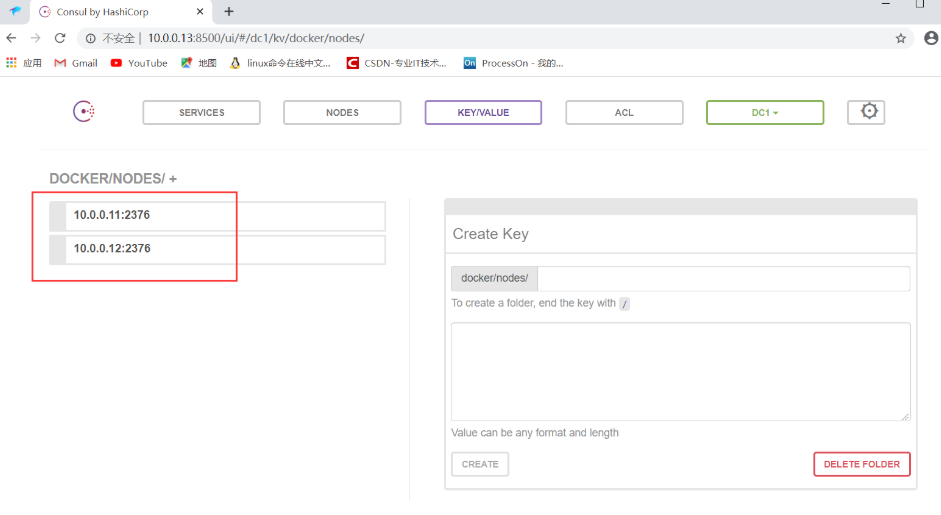Open key 10.0.0.12:2376
Screen dimensions: 941x515
point(217,249)
